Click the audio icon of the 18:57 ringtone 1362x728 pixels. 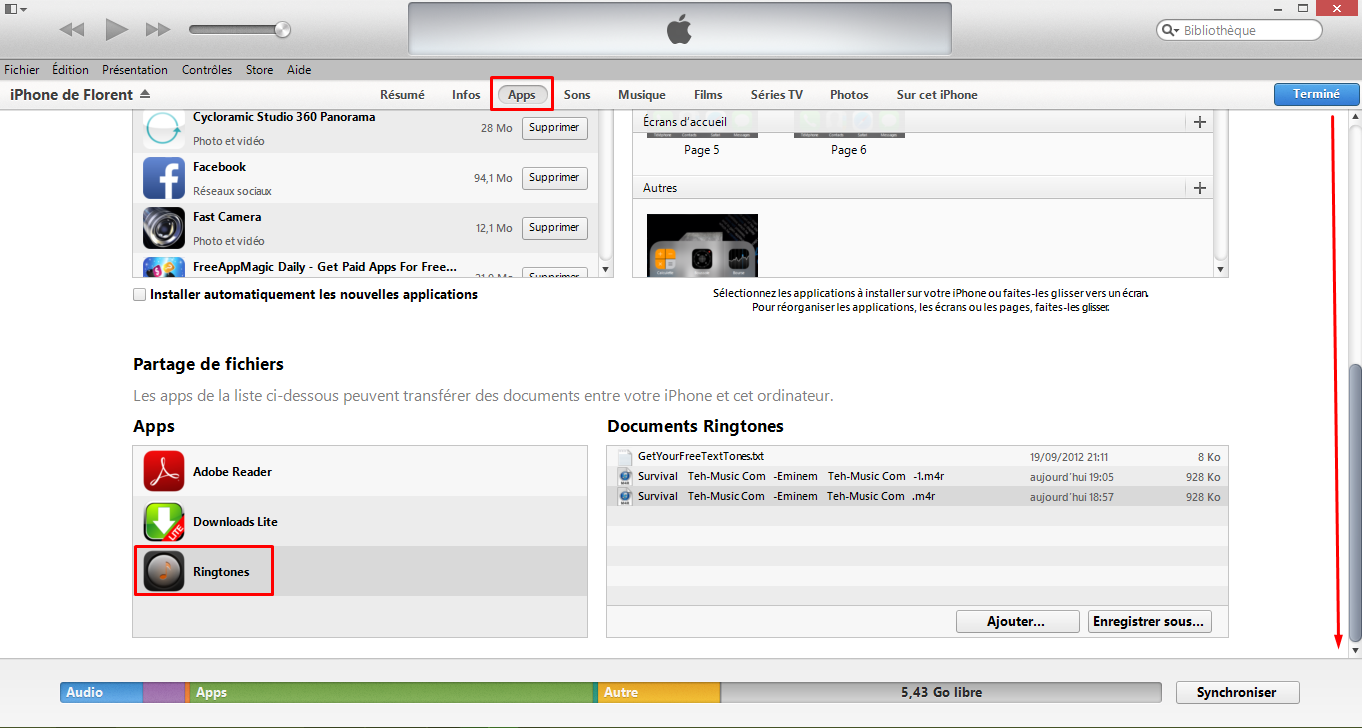[x=625, y=497]
